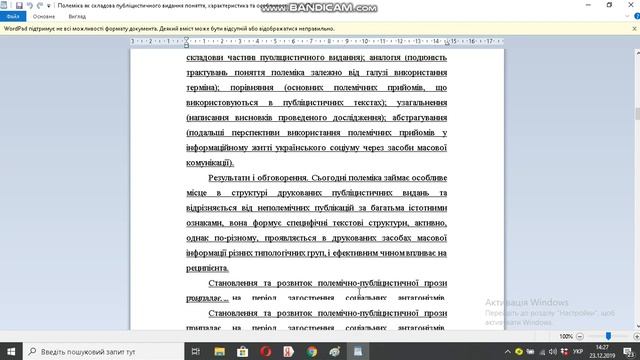Image resolution: width=640 pixels, height=360 pixels.
Task: Click the Undo arrow in the quick access toolbar
Action: tap(30, 5)
